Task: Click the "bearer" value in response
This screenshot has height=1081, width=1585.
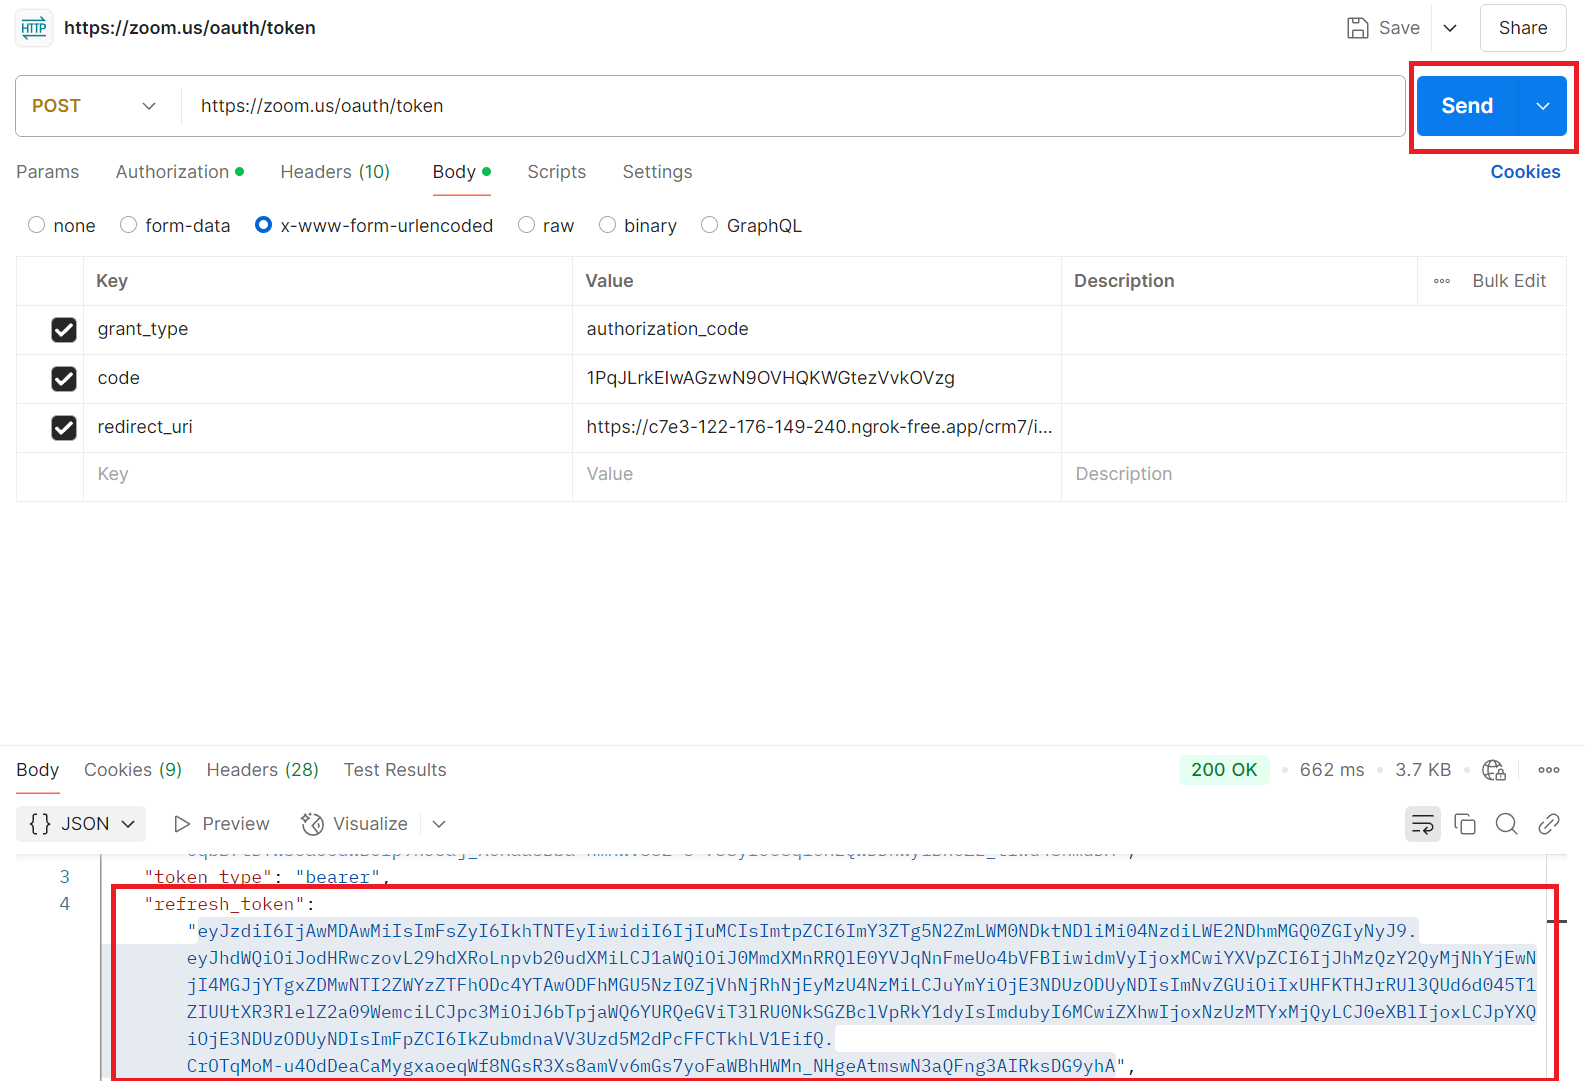Action: tap(337, 877)
